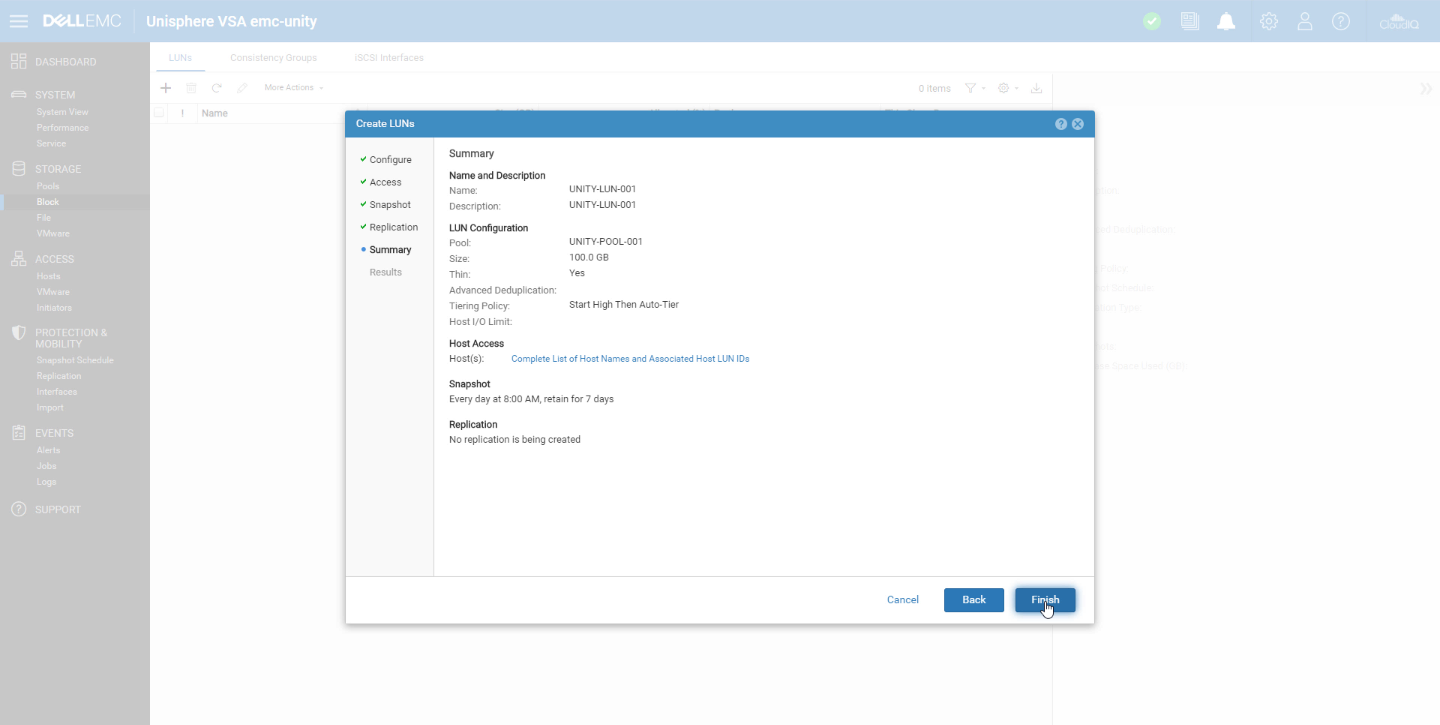The image size is (1440, 725).
Task: Switch to the Consistency Groups tab
Action: pyautogui.click(x=273, y=58)
